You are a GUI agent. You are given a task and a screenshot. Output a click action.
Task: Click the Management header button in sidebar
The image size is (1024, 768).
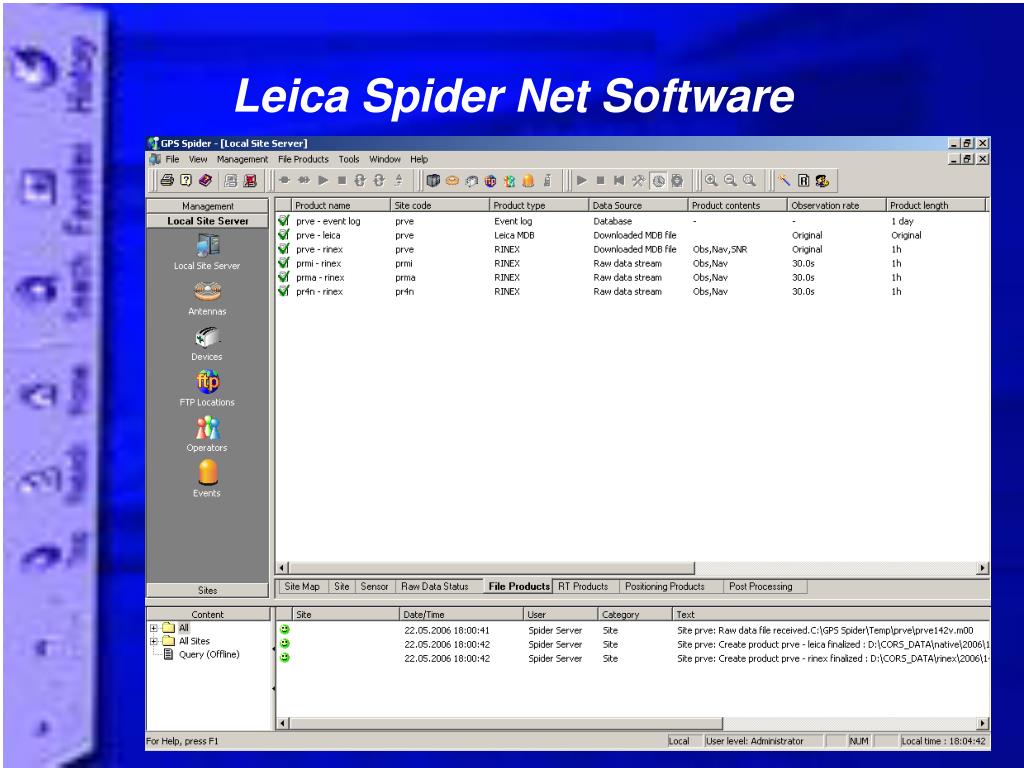208,206
